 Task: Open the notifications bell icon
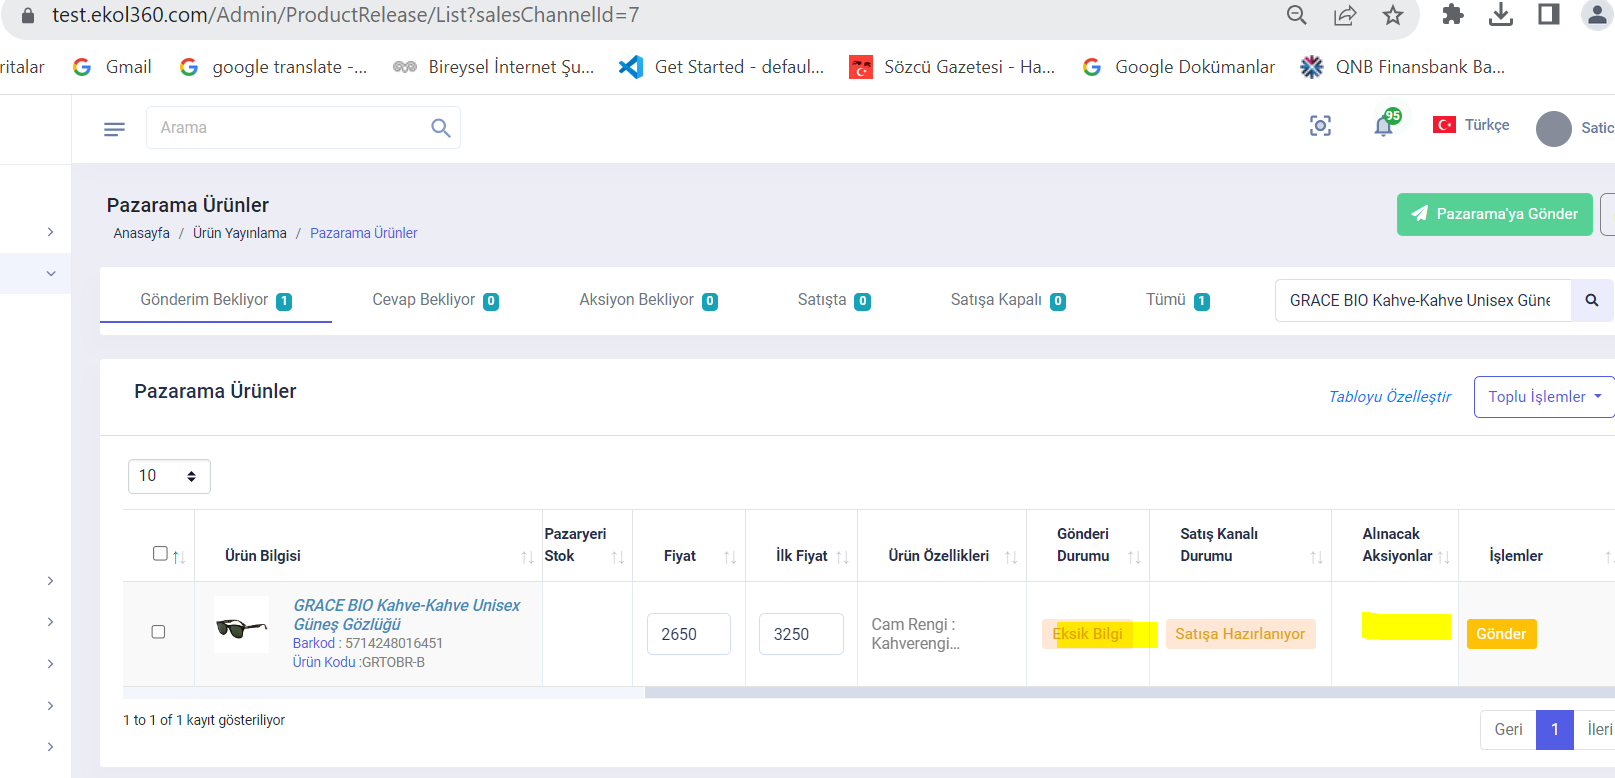[1383, 126]
